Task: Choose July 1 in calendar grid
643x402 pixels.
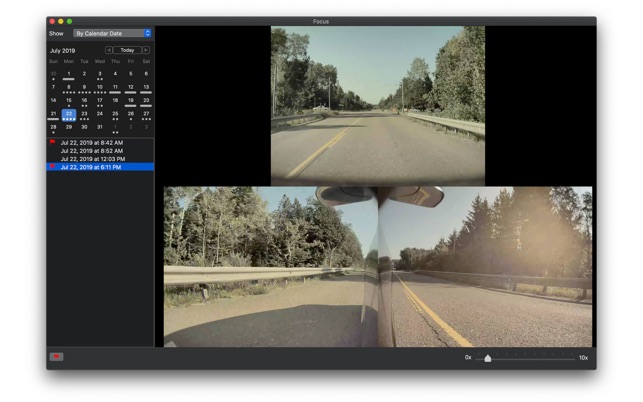Action: pyautogui.click(x=69, y=73)
